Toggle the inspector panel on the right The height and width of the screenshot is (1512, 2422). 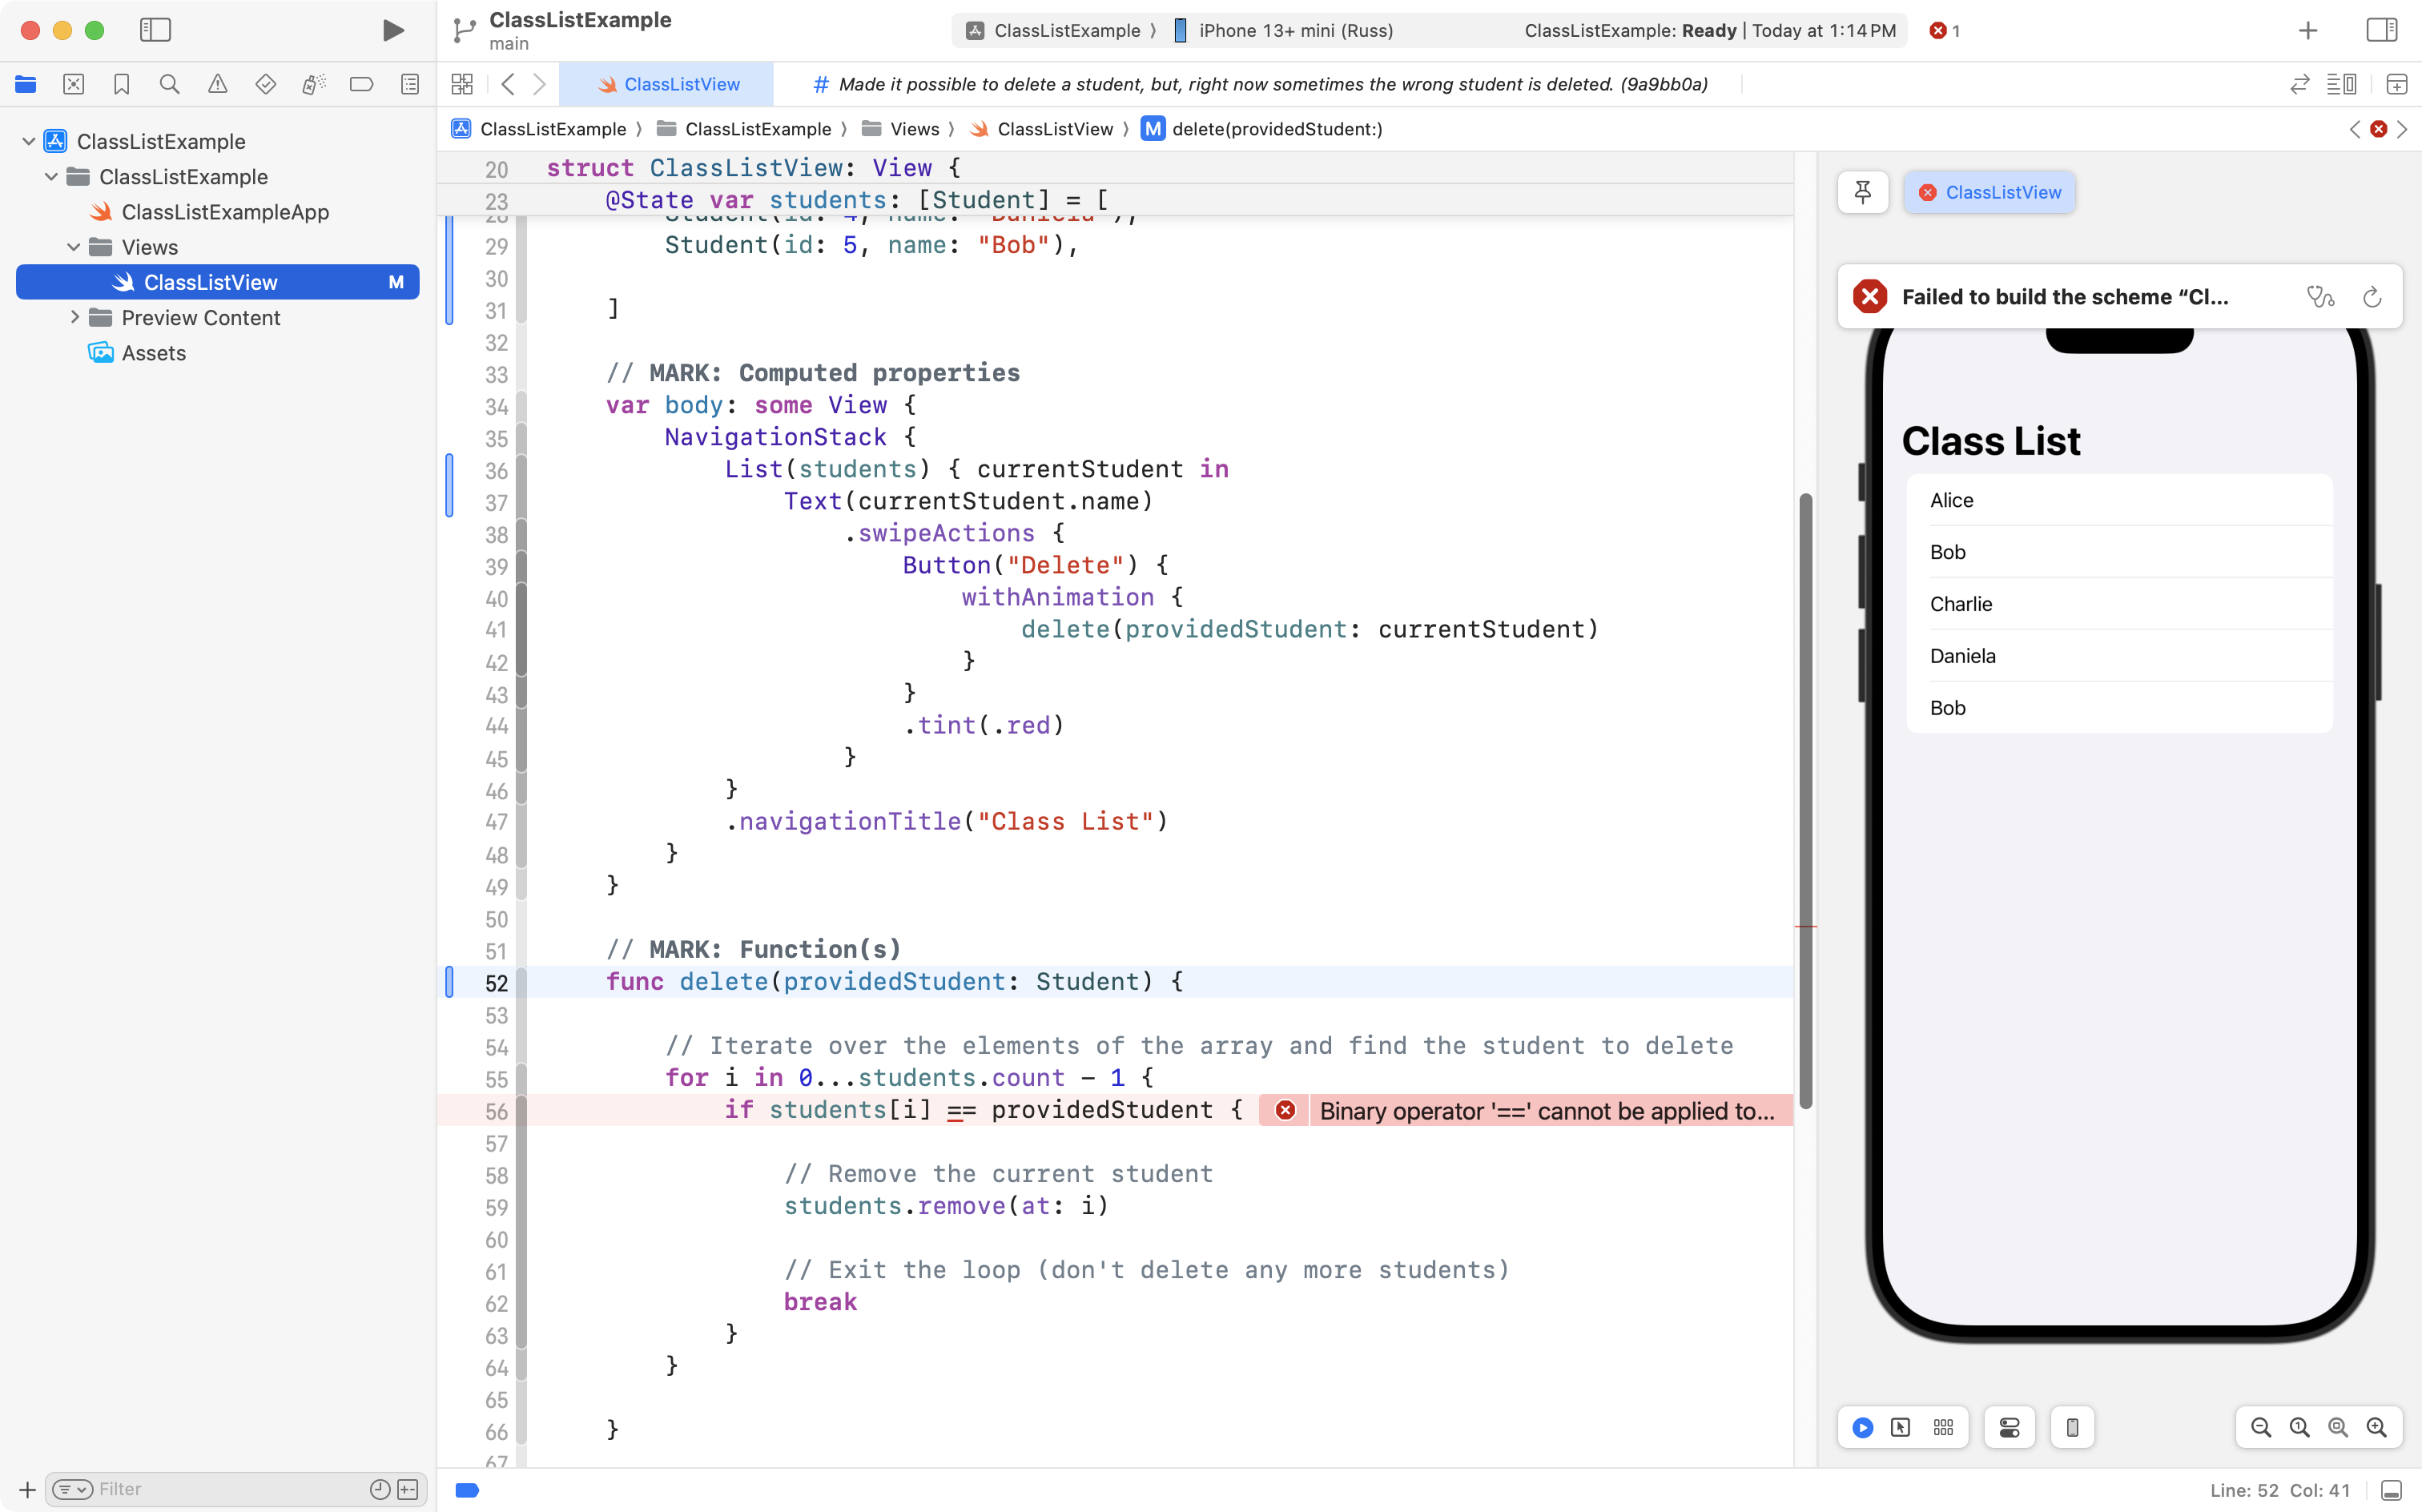(2381, 30)
